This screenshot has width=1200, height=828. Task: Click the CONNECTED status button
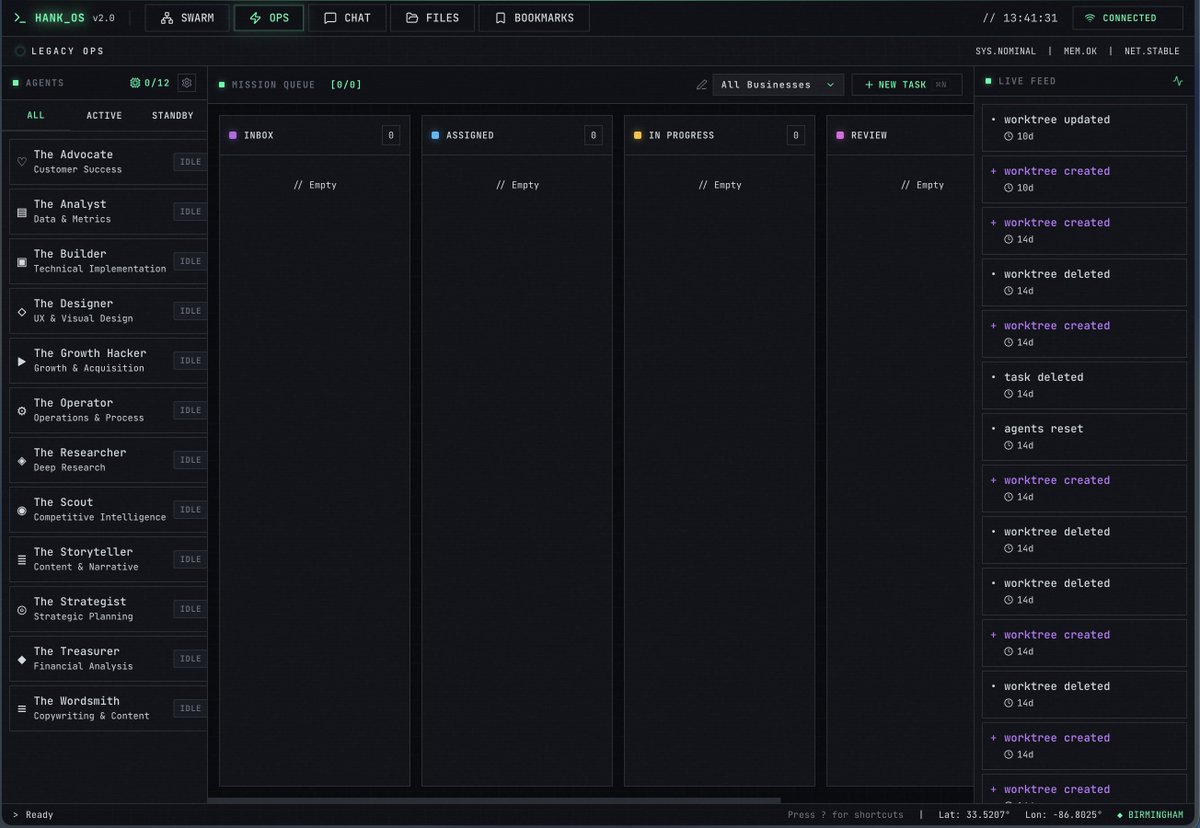(x=1127, y=18)
